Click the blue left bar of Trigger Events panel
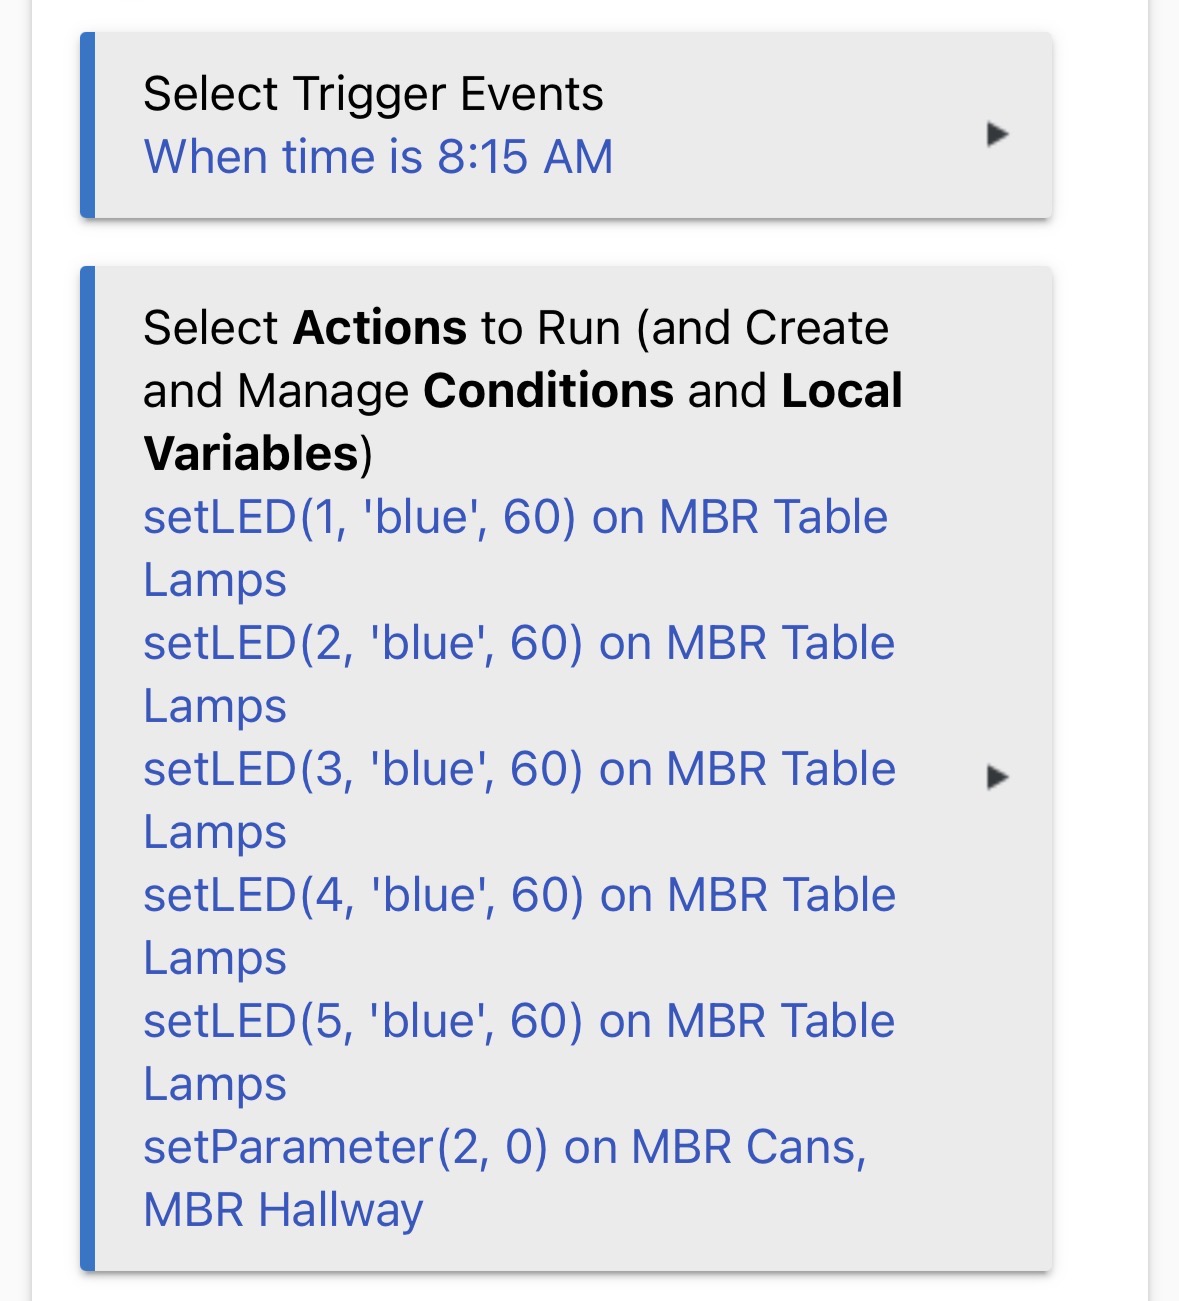This screenshot has width=1179, height=1301. [88, 125]
